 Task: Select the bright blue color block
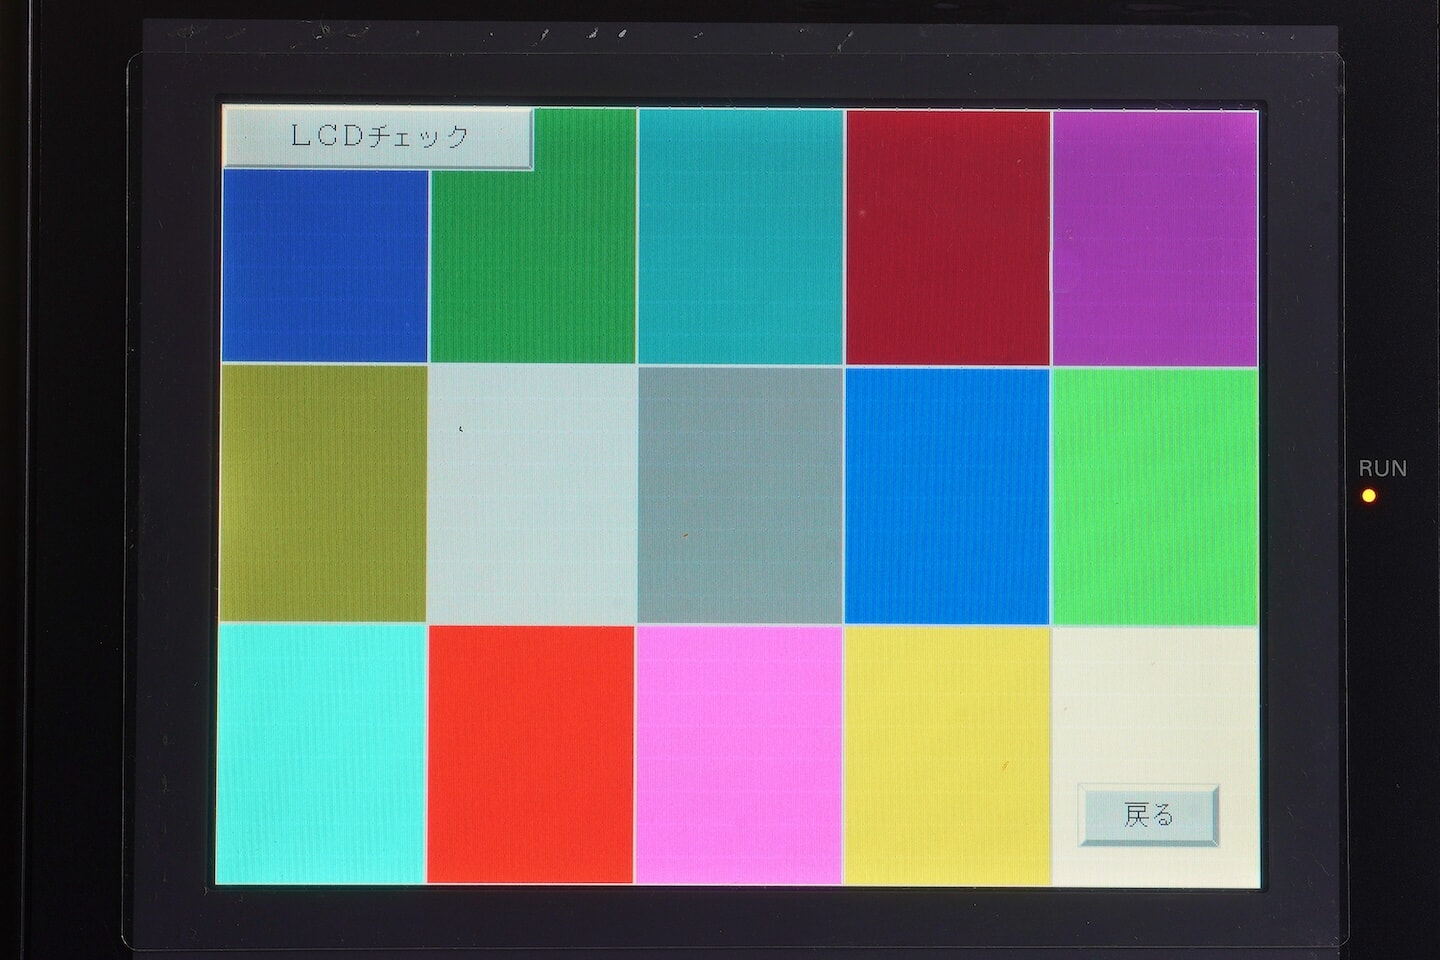pyautogui.click(x=947, y=494)
